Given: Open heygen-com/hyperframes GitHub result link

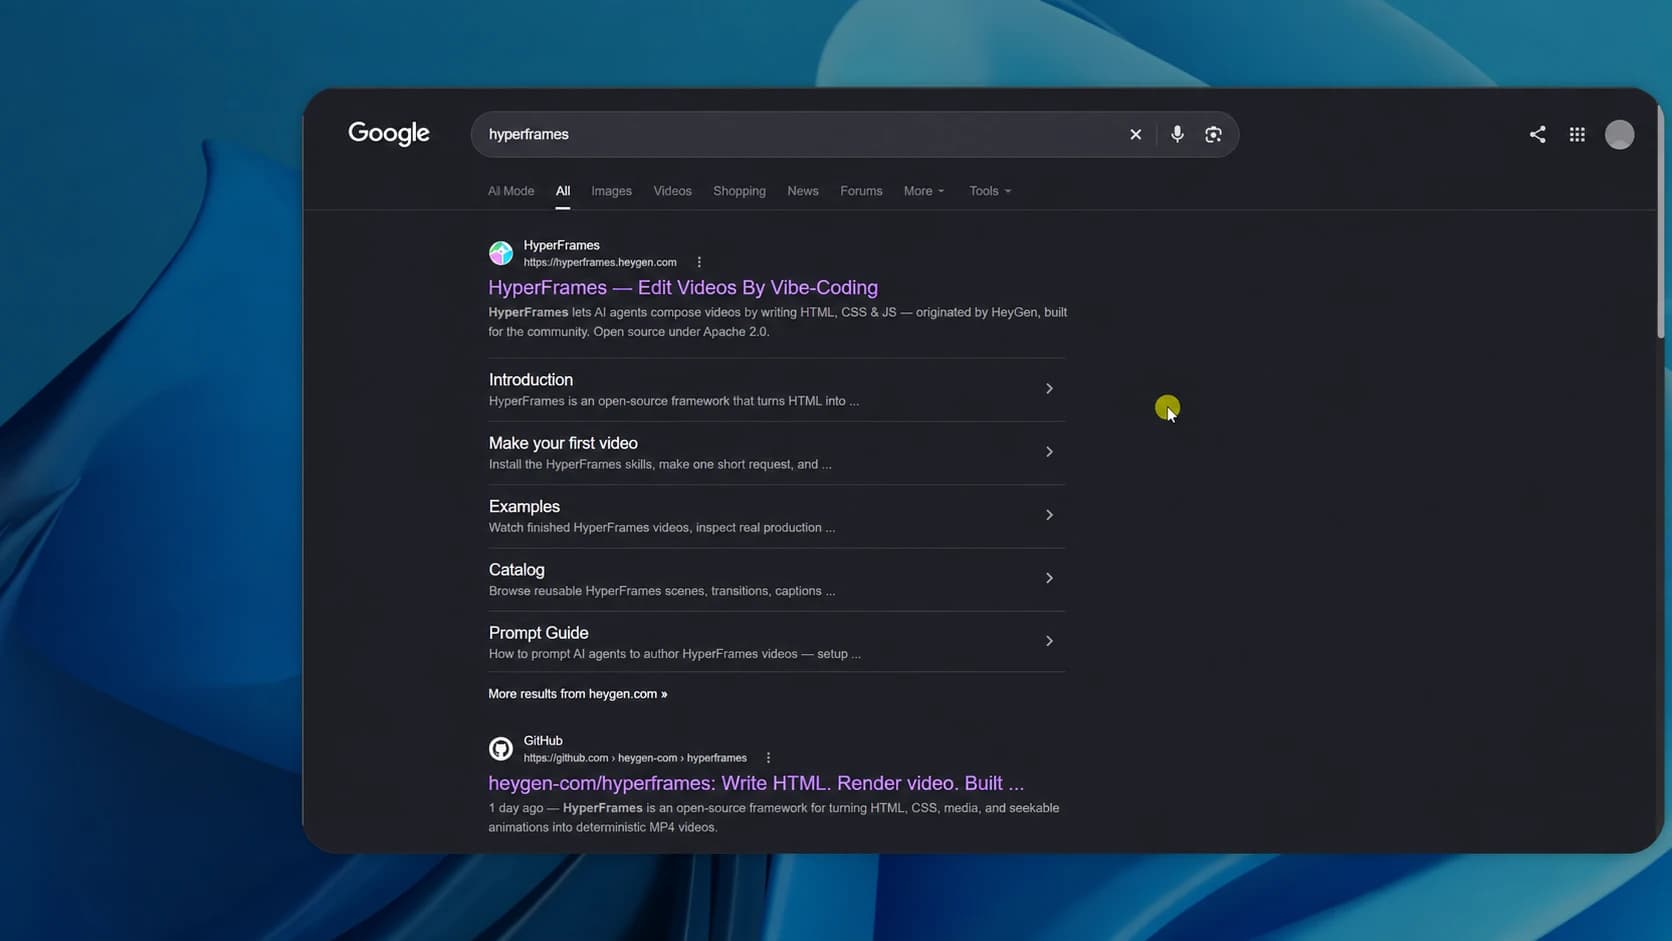Looking at the screenshot, I should (756, 783).
